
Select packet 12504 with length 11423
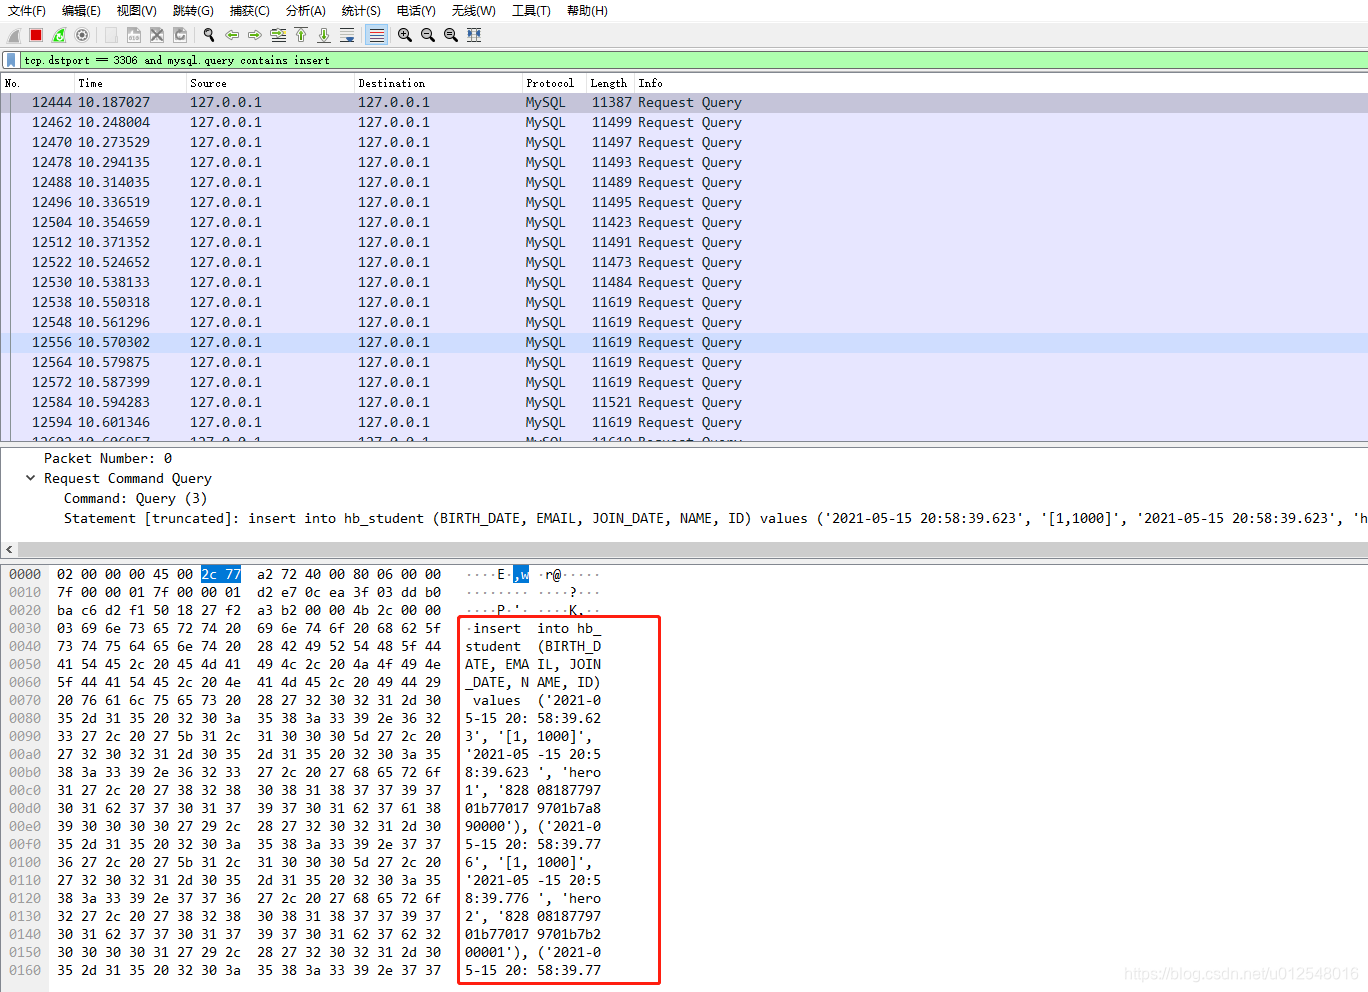coord(684,222)
